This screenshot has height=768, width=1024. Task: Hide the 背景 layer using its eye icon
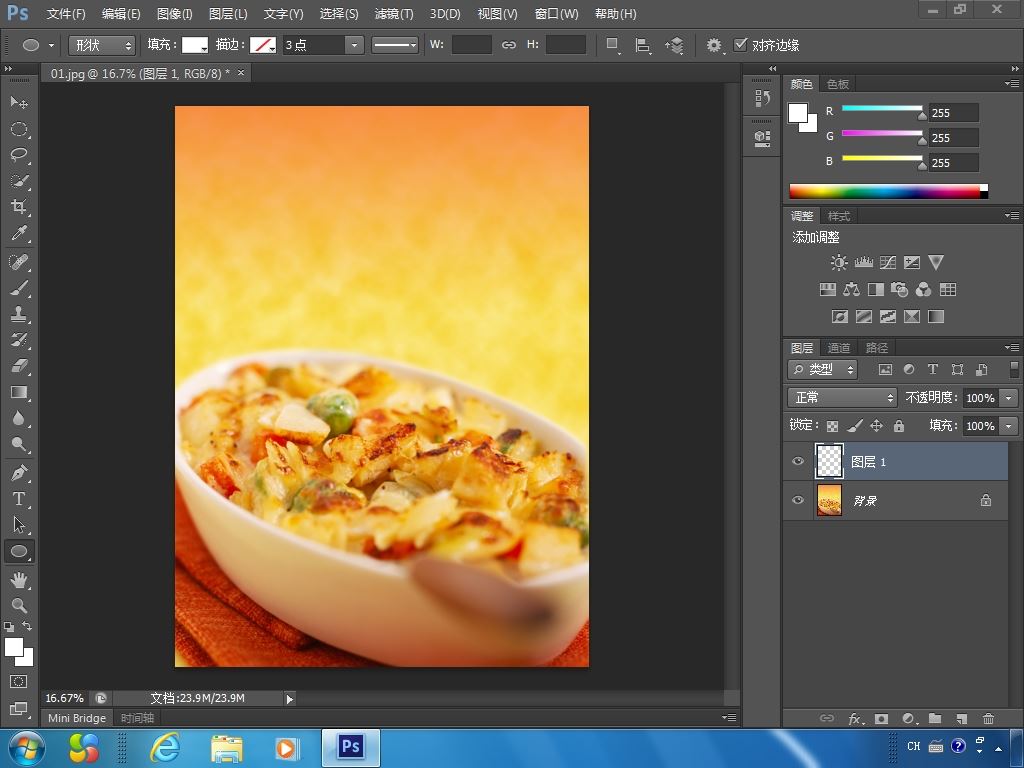pyautogui.click(x=798, y=500)
